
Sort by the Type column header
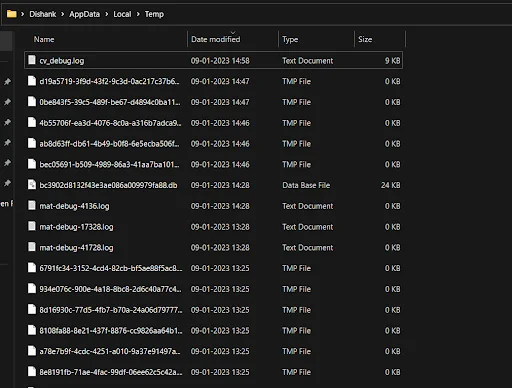(290, 39)
